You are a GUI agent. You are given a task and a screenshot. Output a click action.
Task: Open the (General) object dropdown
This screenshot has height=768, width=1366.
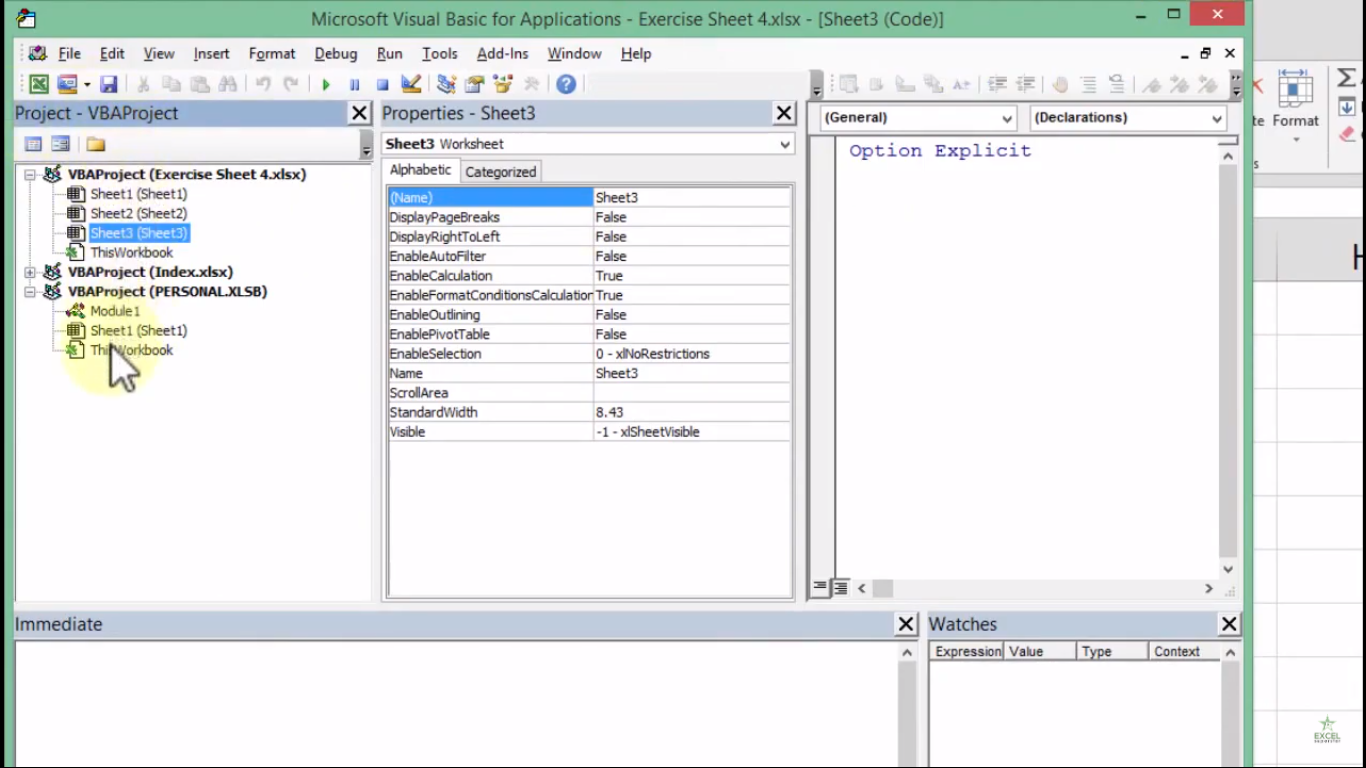(x=1007, y=118)
